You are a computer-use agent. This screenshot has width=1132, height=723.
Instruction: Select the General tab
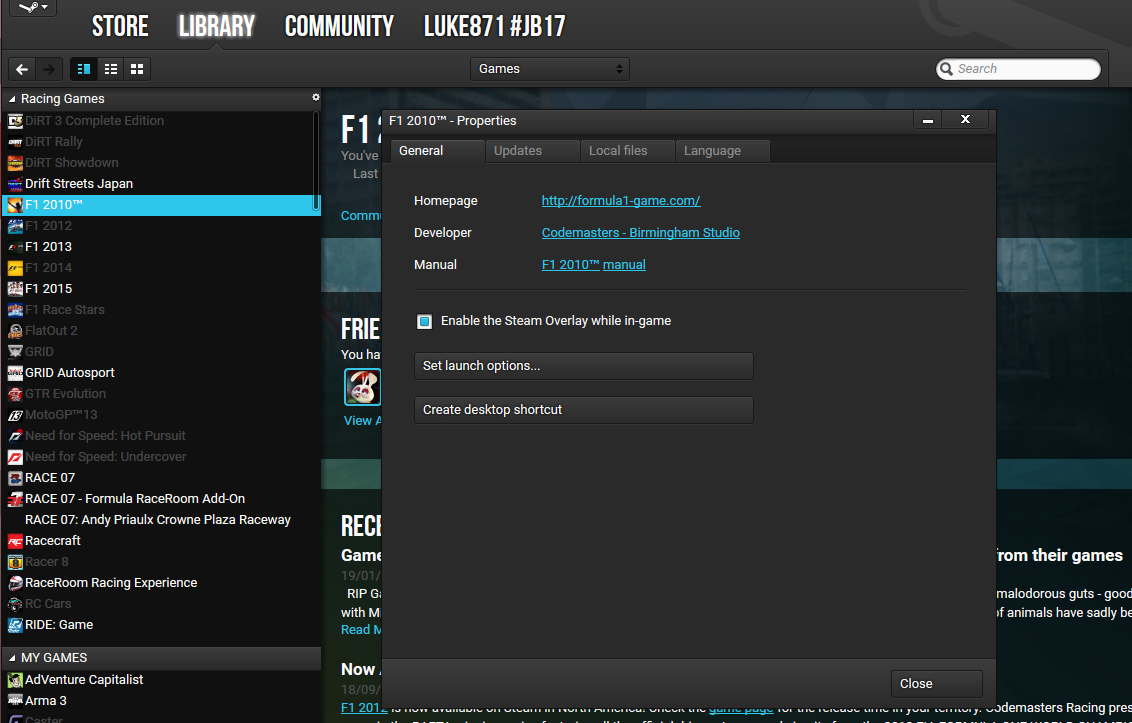tap(437, 151)
